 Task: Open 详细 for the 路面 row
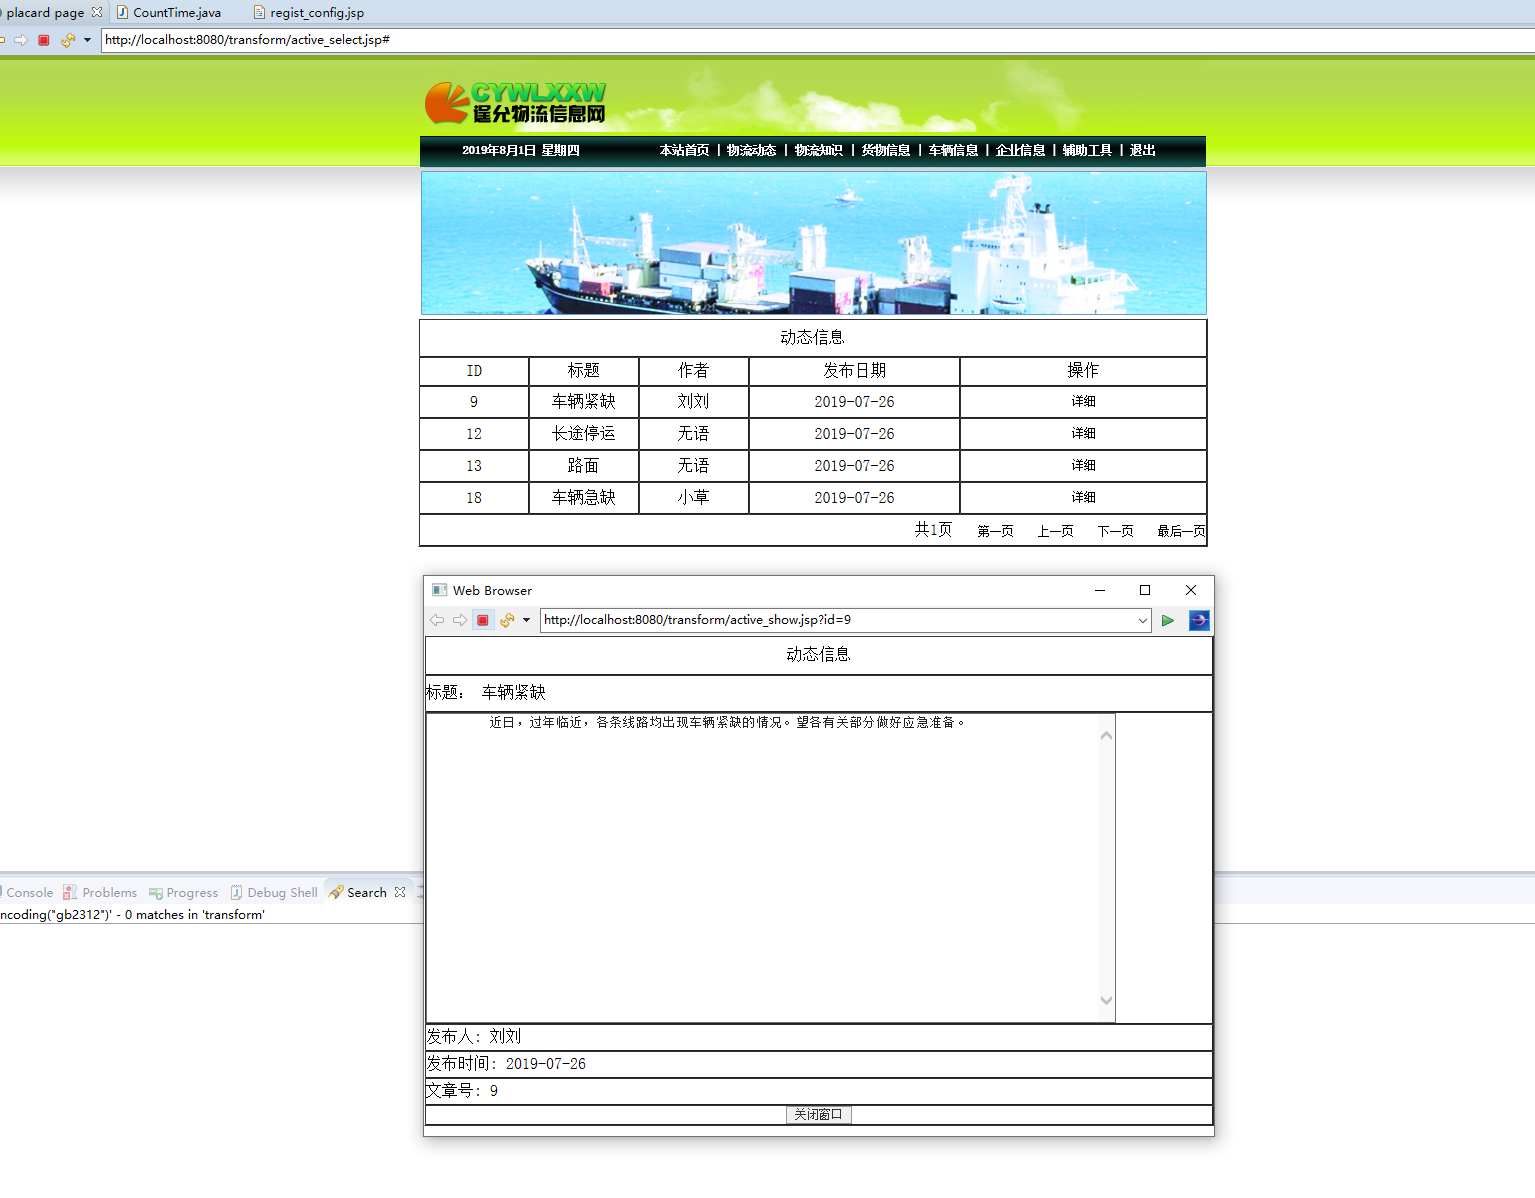point(1083,465)
